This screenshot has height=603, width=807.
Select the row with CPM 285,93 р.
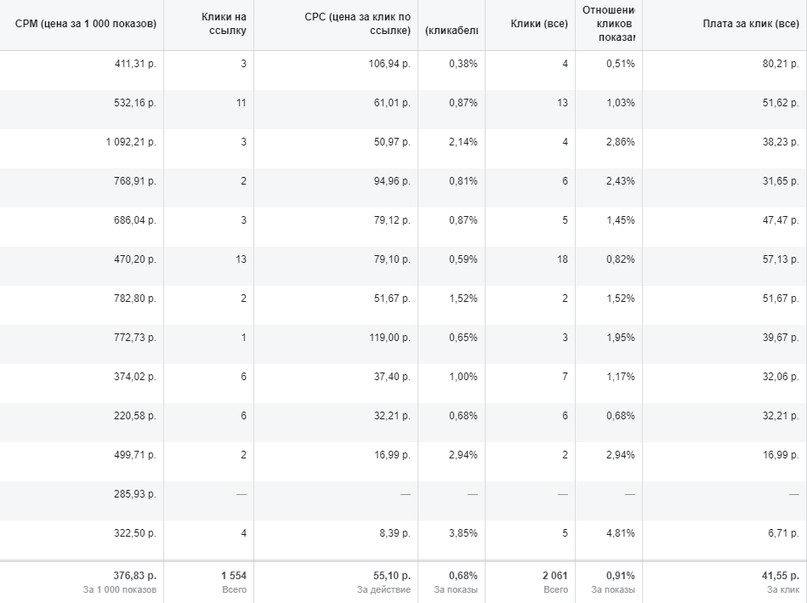[404, 494]
